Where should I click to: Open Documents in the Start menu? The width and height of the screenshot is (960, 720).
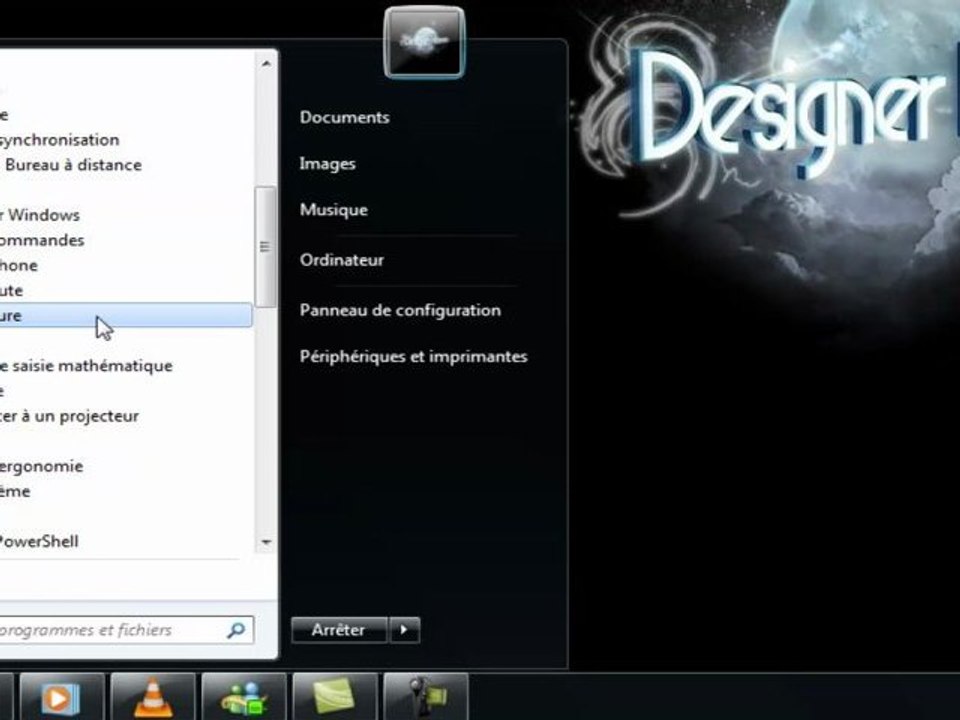click(x=345, y=117)
